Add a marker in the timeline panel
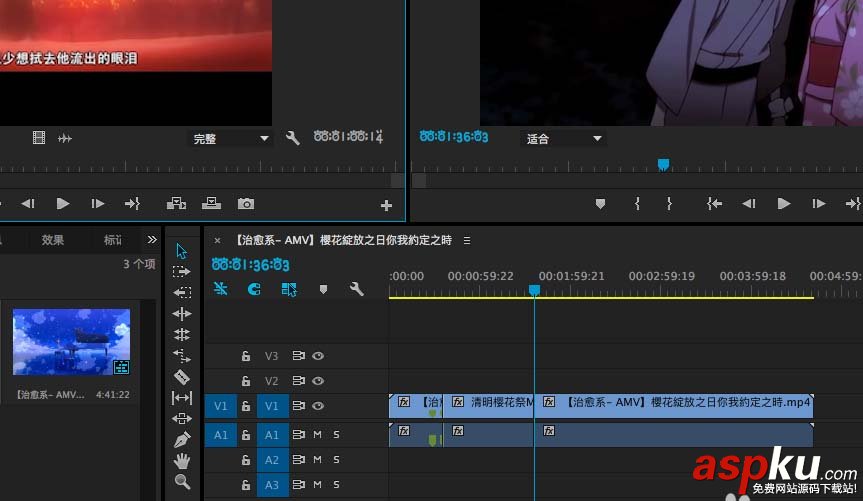 click(x=323, y=289)
